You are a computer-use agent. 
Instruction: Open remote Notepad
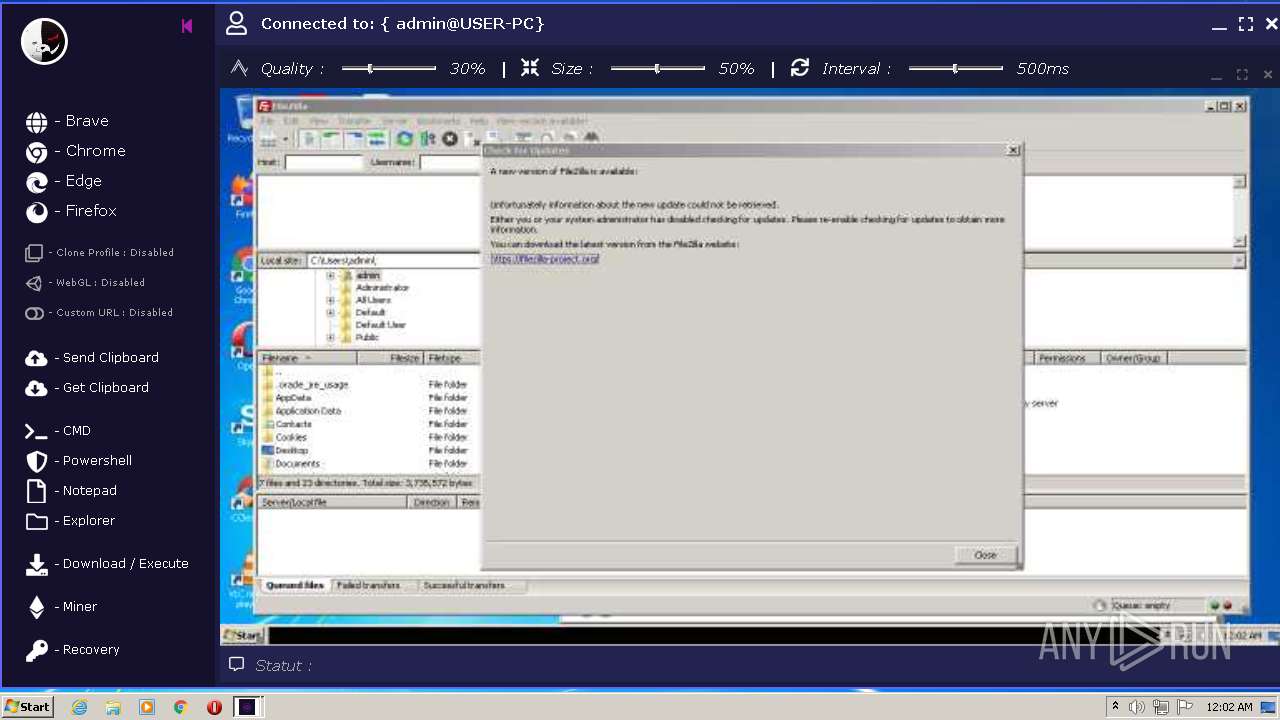tap(71, 491)
